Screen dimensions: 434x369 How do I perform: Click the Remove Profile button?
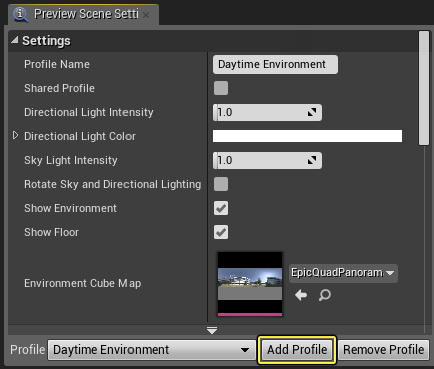click(384, 350)
